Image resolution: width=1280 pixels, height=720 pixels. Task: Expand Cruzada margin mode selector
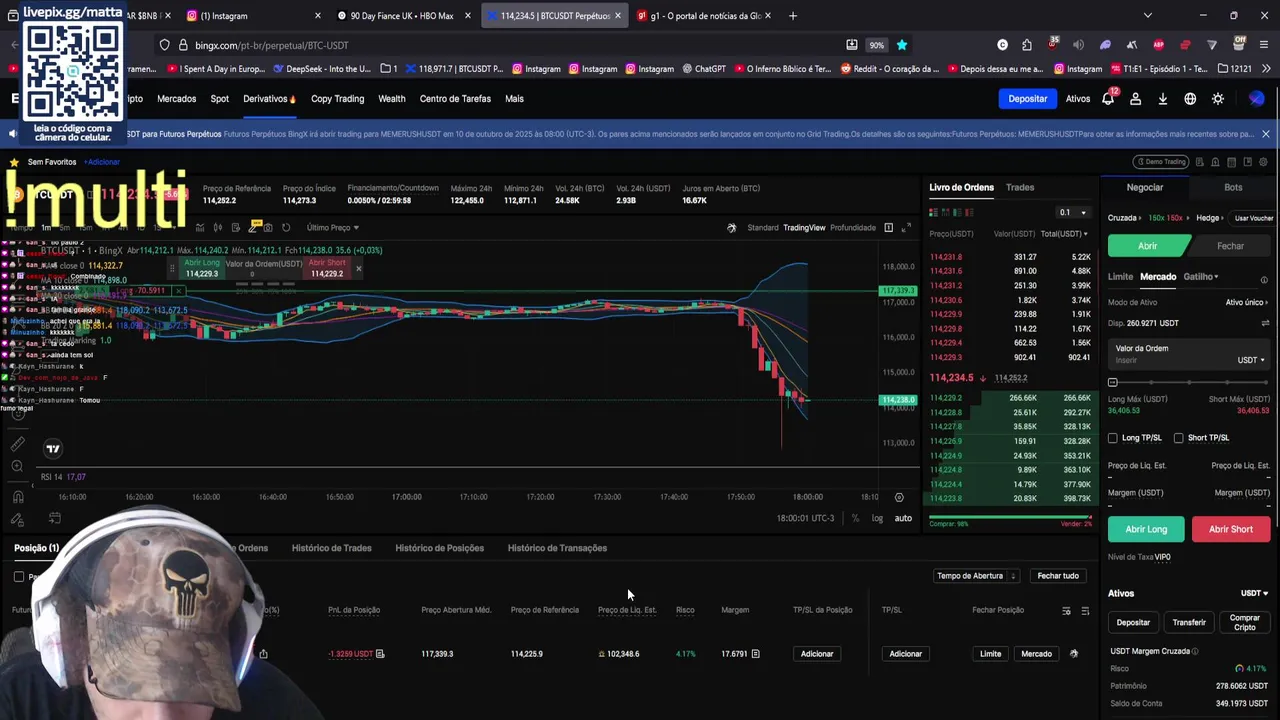[1124, 218]
